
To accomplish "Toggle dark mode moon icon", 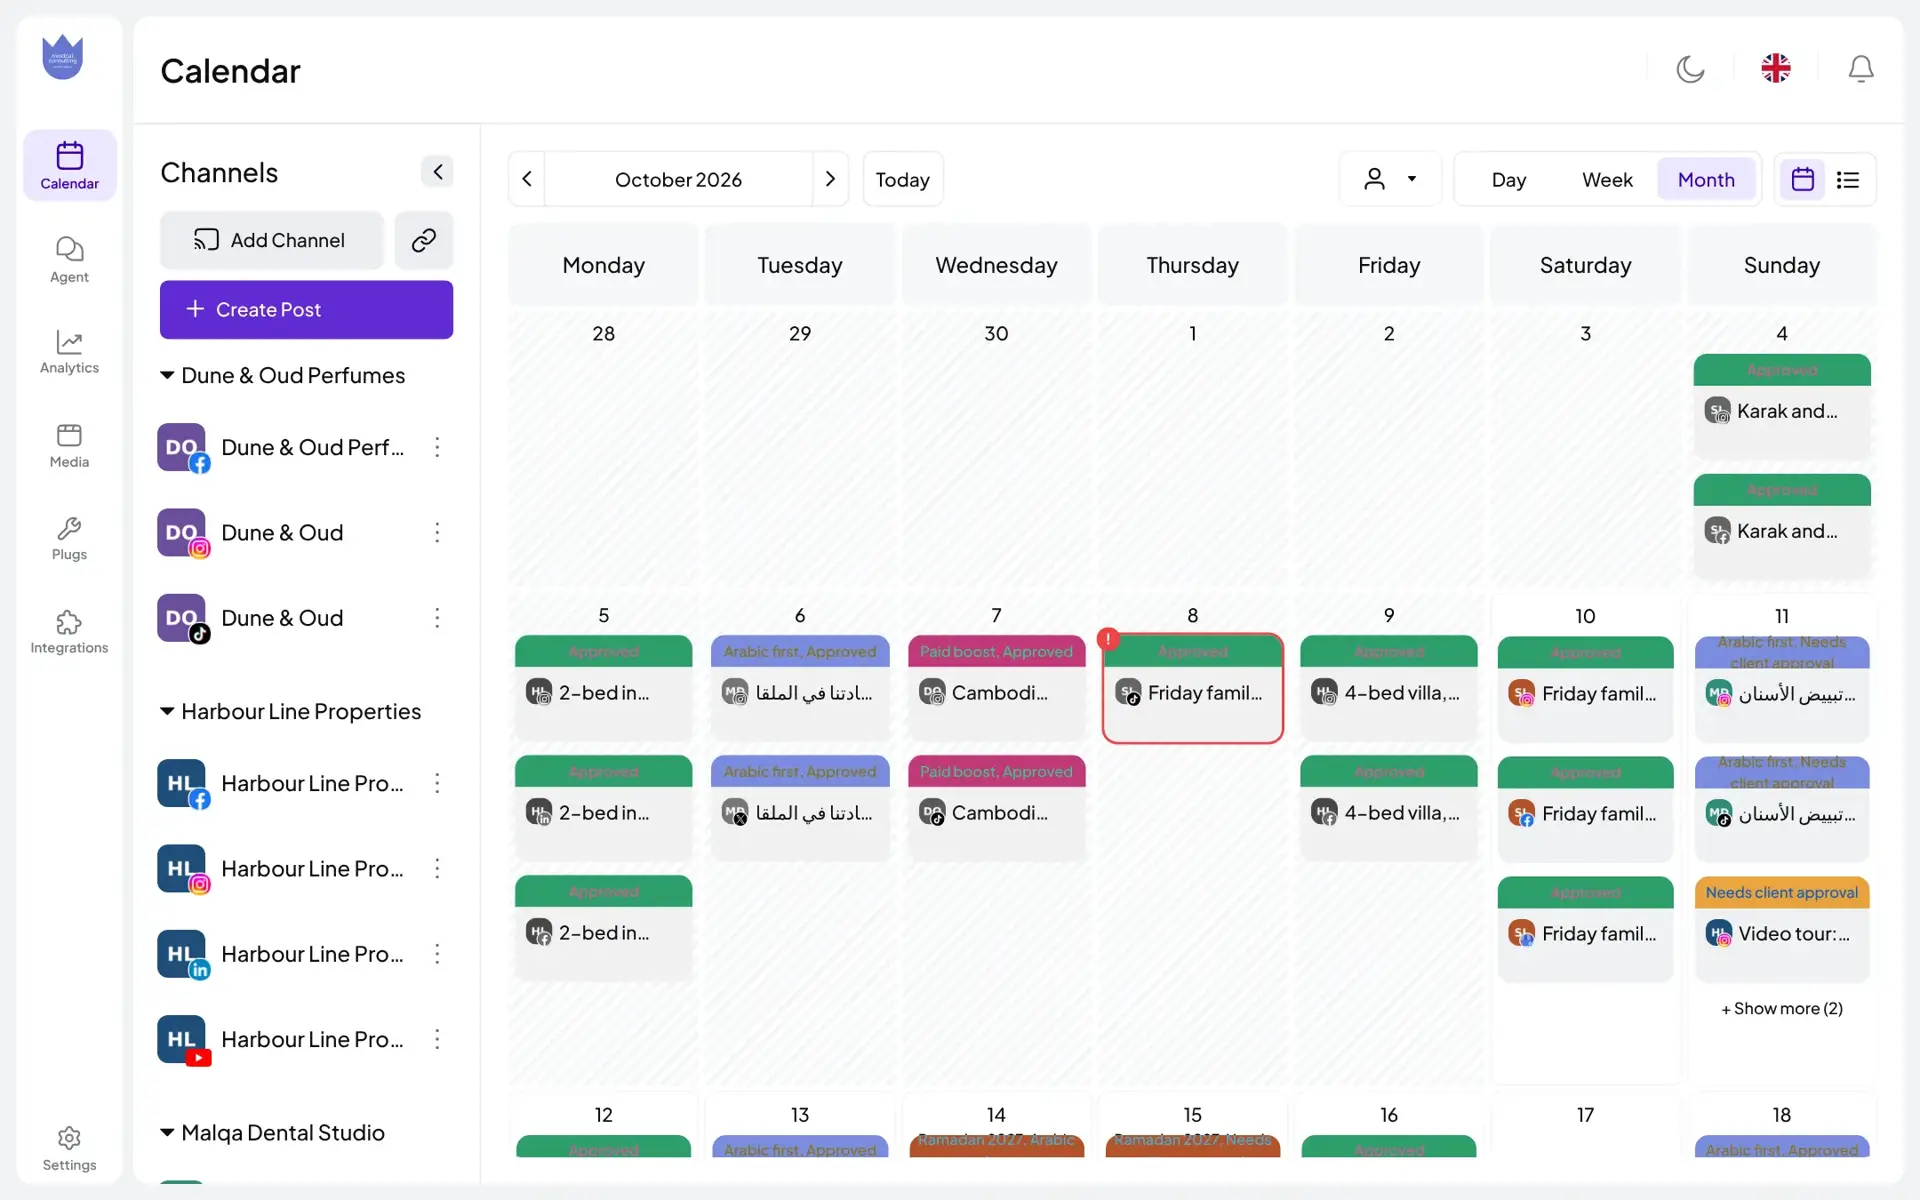I will tap(1690, 69).
